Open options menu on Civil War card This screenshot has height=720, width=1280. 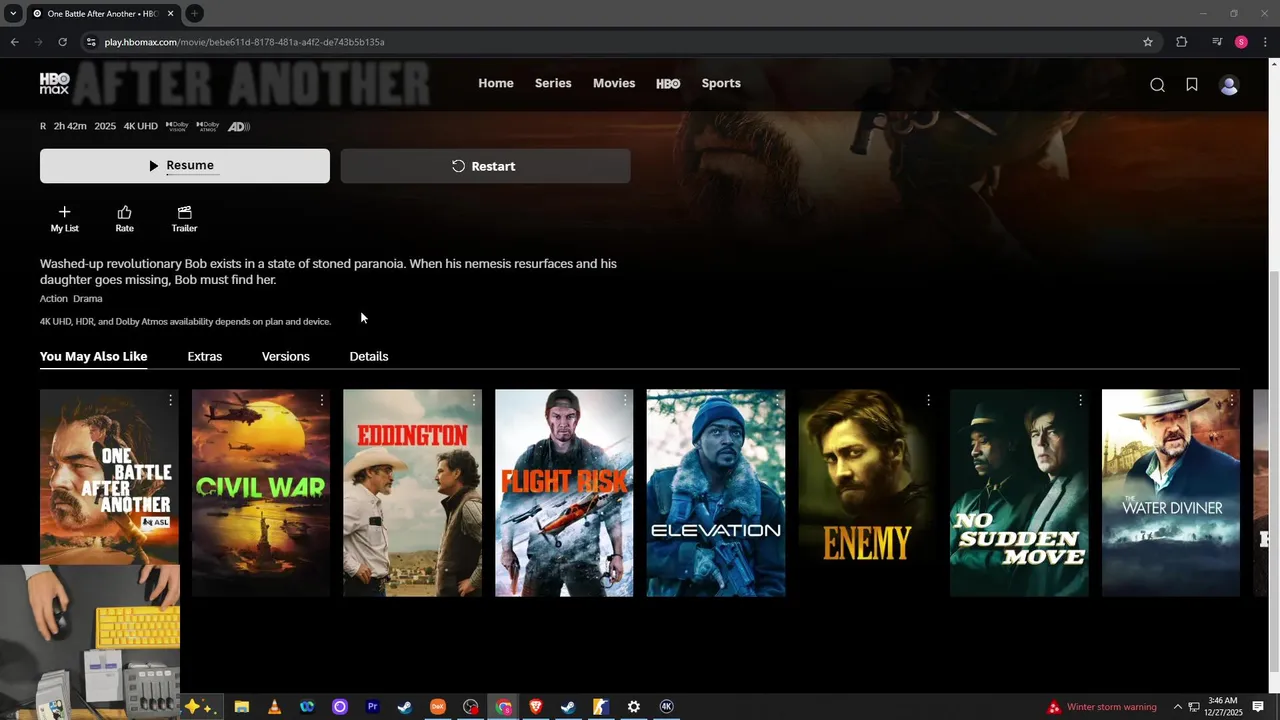(x=322, y=400)
